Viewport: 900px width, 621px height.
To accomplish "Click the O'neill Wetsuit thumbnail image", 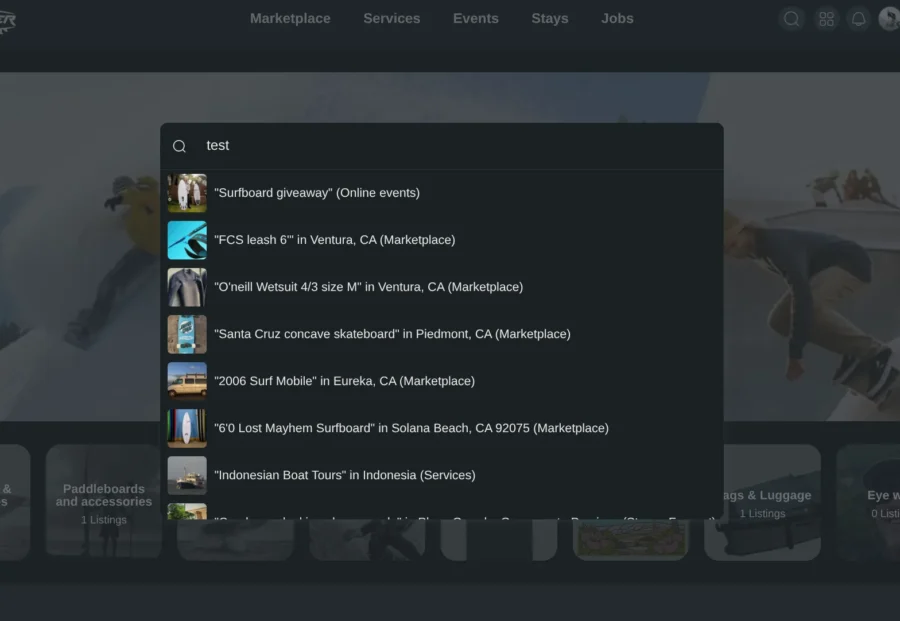I will point(187,287).
